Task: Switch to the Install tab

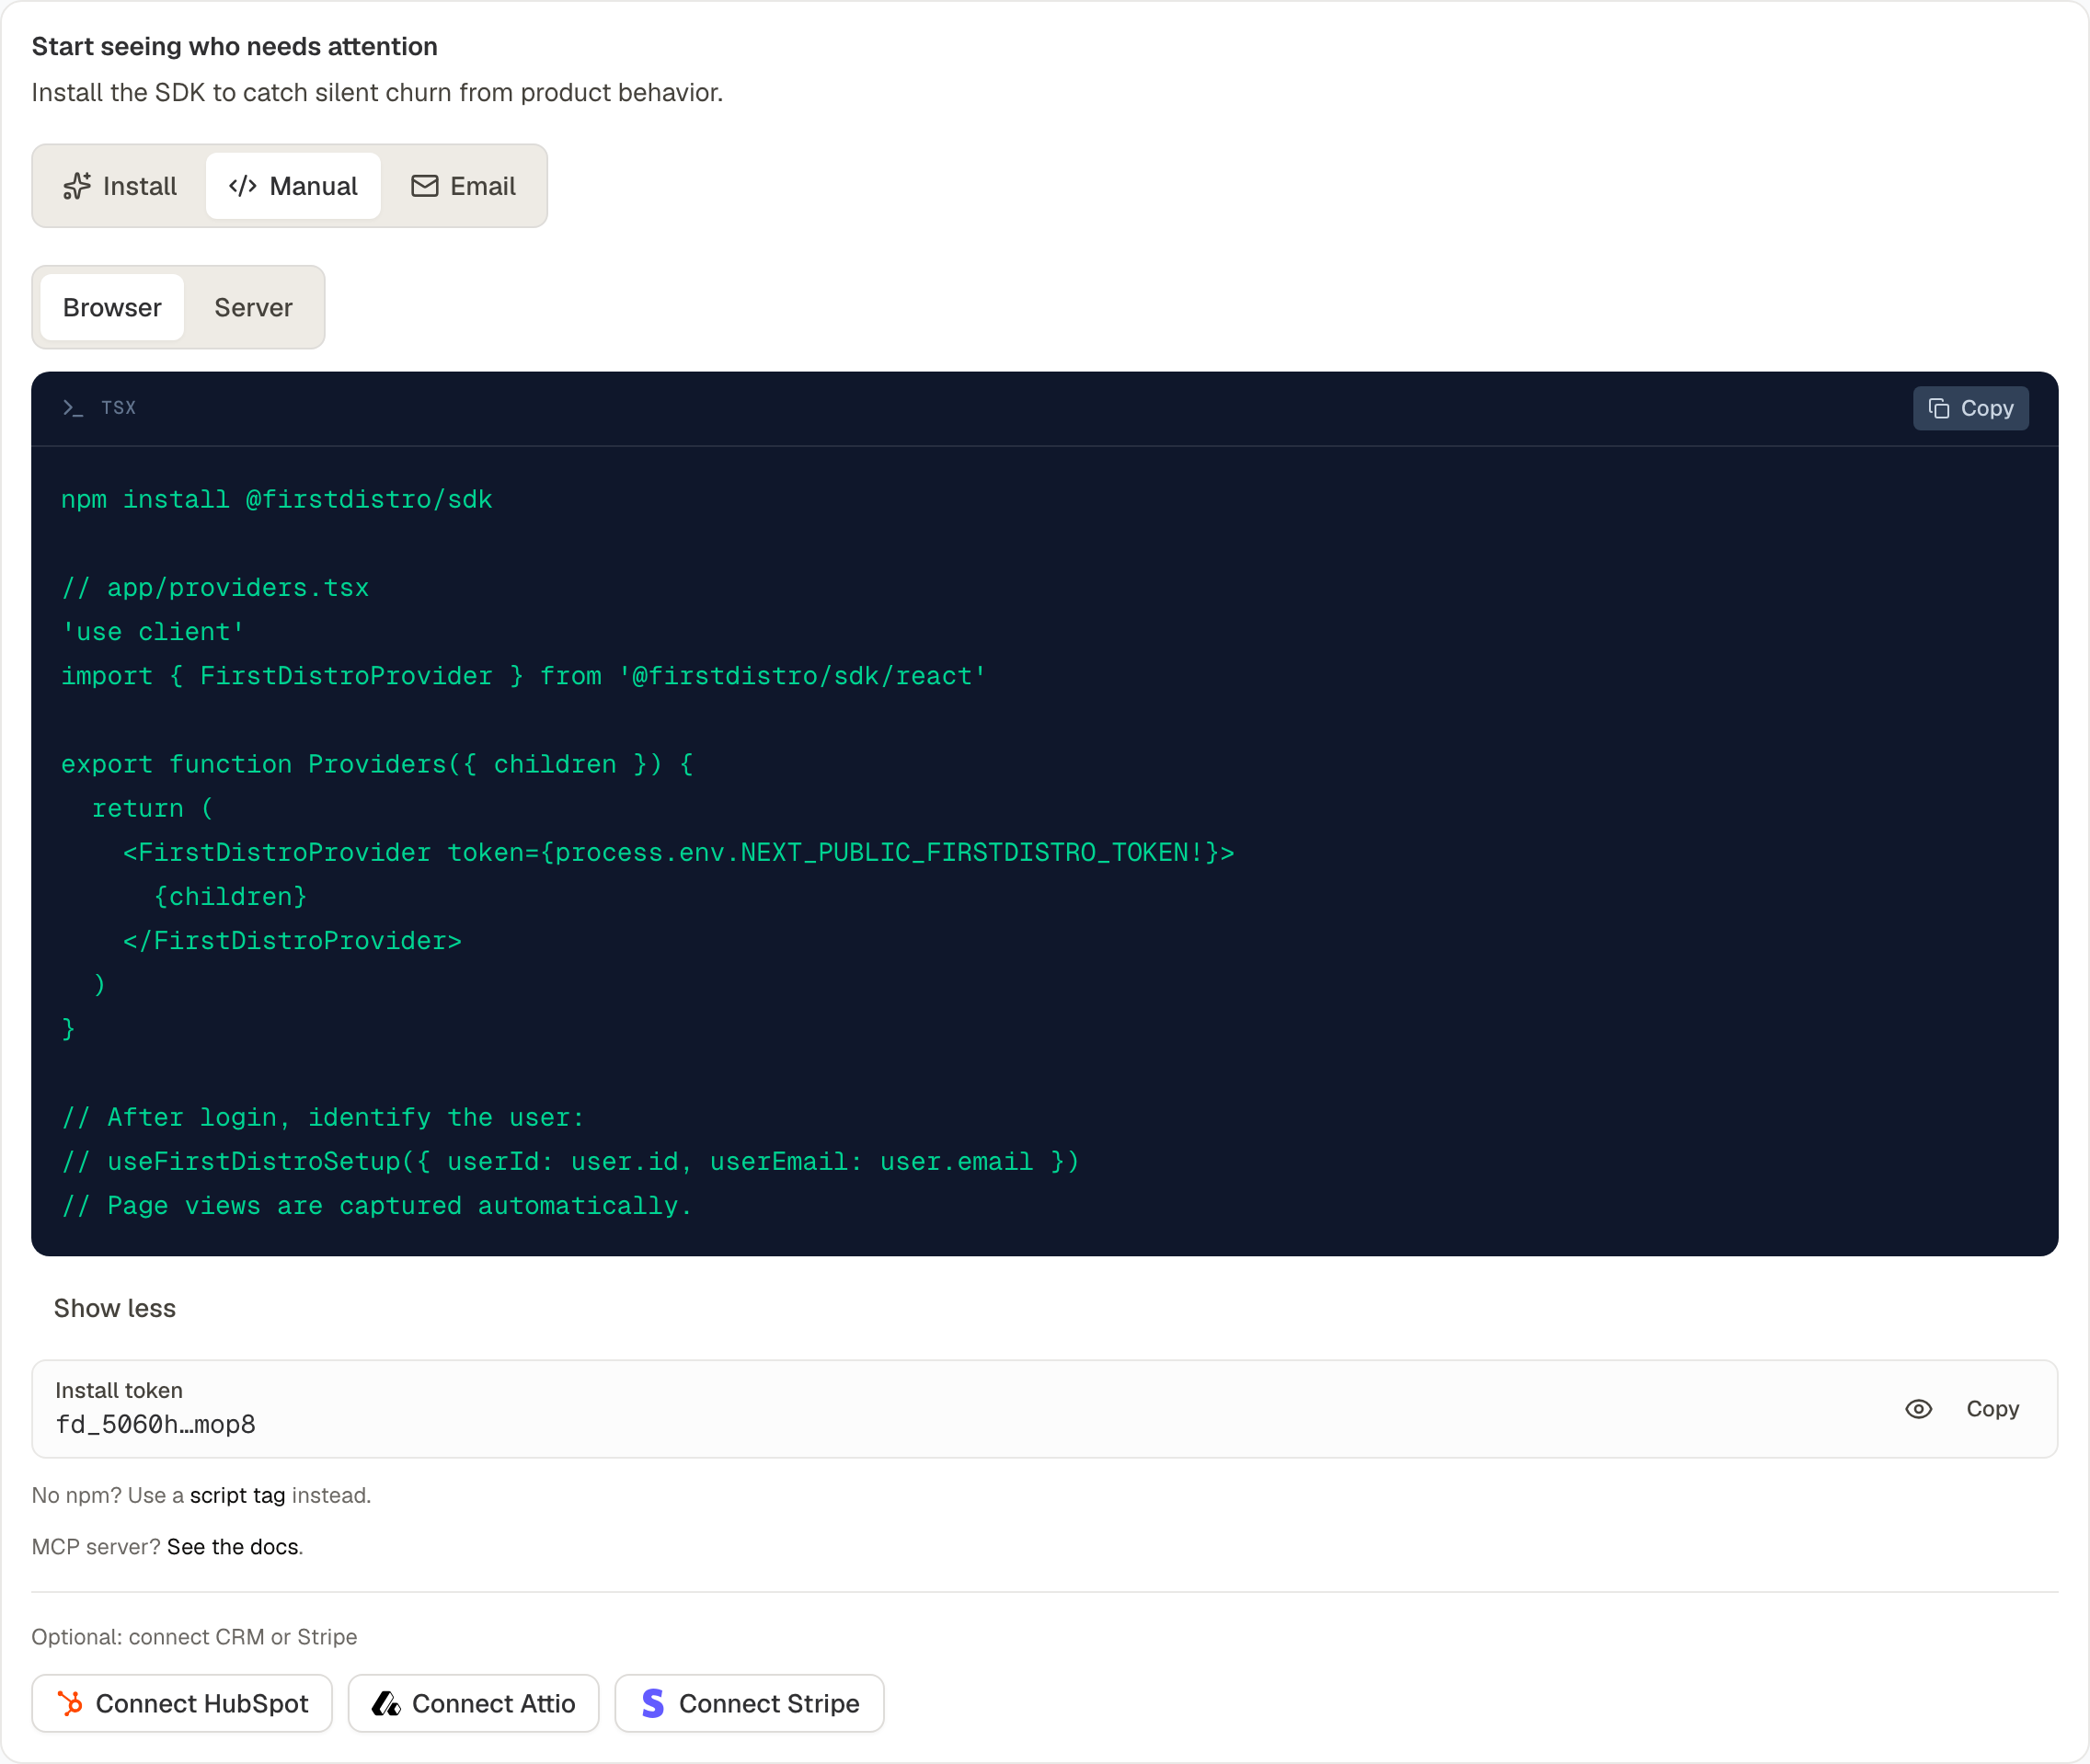Action: [x=120, y=186]
